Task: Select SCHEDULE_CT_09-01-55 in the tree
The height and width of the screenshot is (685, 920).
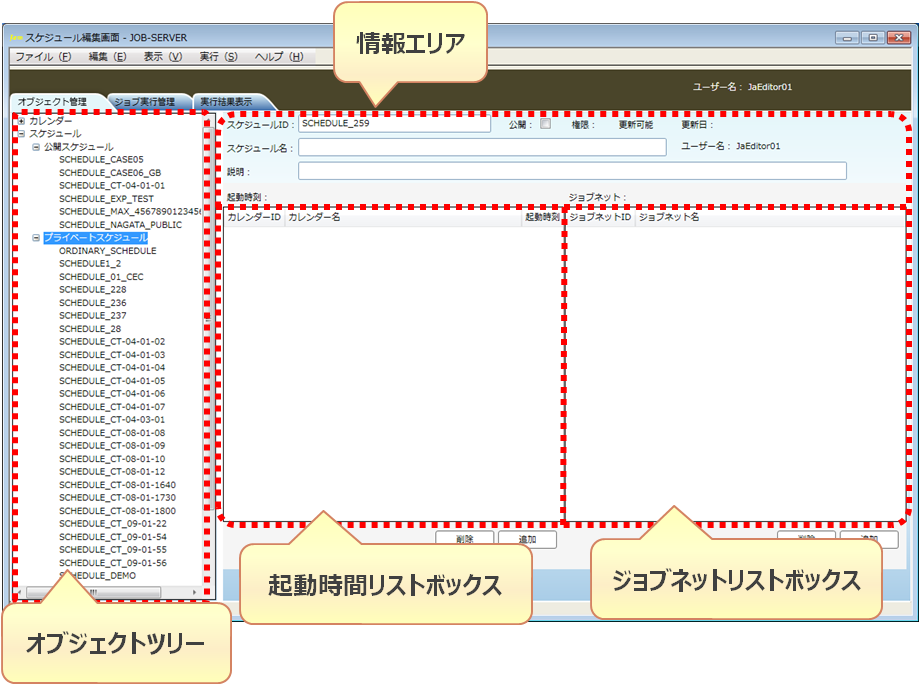Action: tap(113, 550)
